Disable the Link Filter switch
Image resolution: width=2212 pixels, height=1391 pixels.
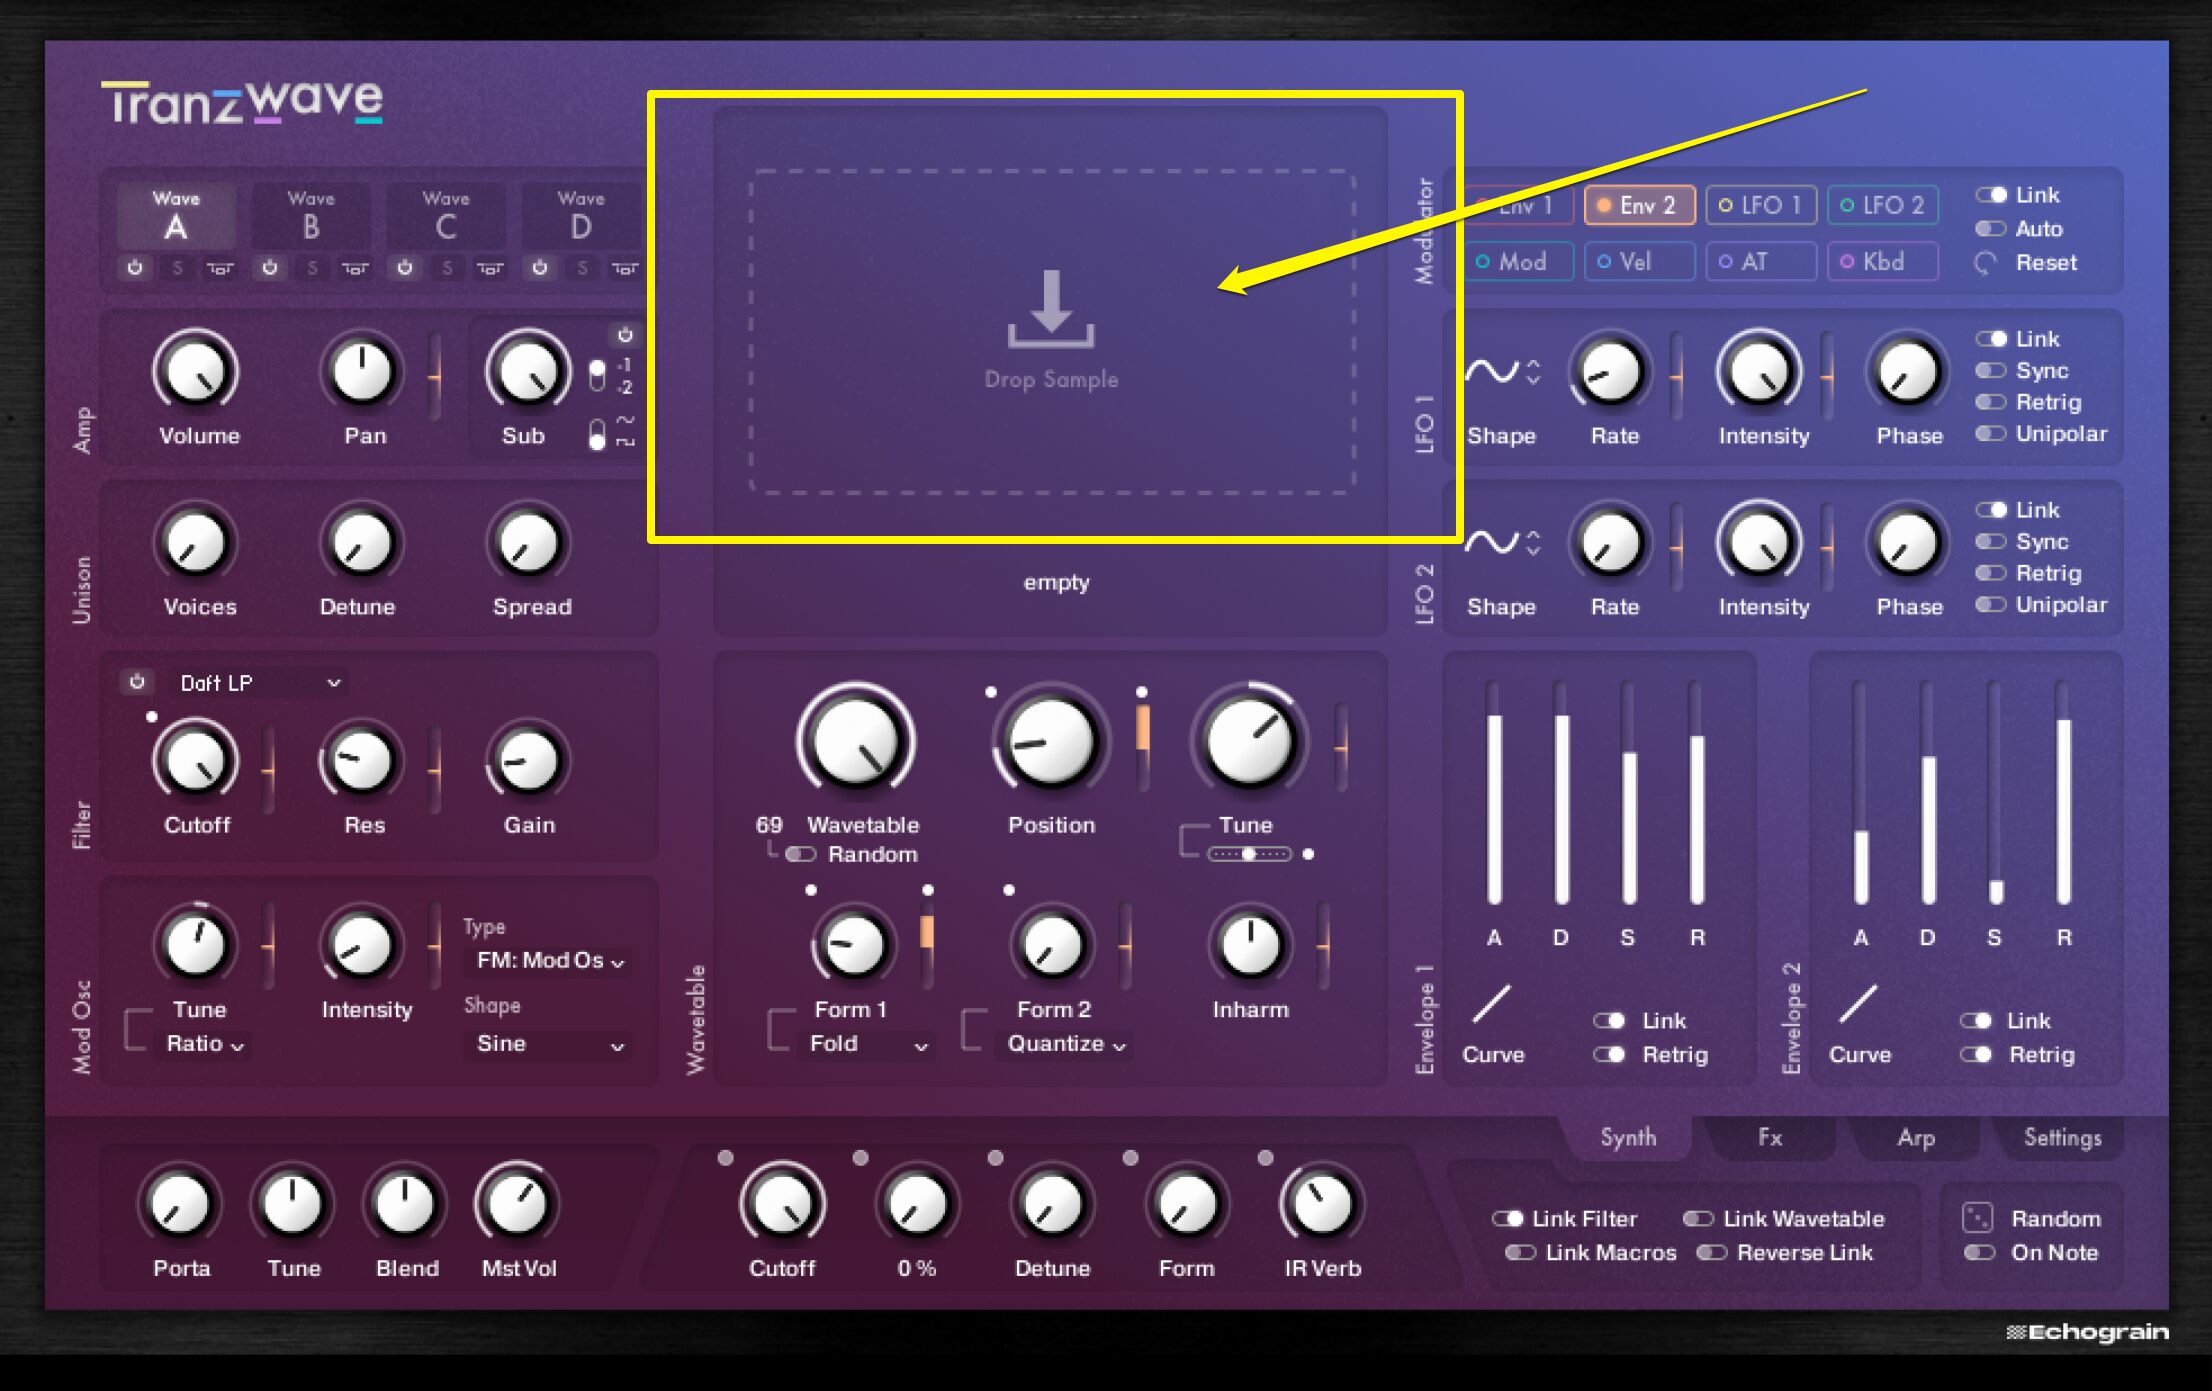pos(1507,1218)
